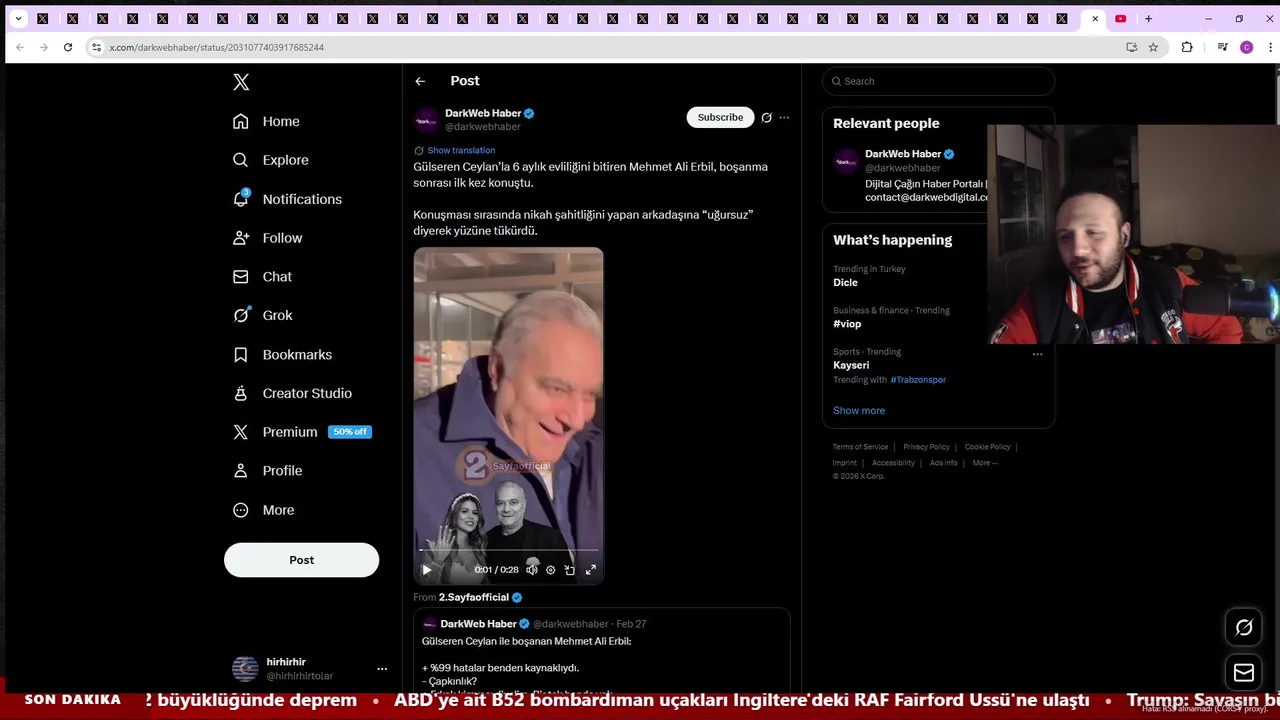Open a new browser tab
Screen dimensions: 1280x720
(x=1148, y=18)
